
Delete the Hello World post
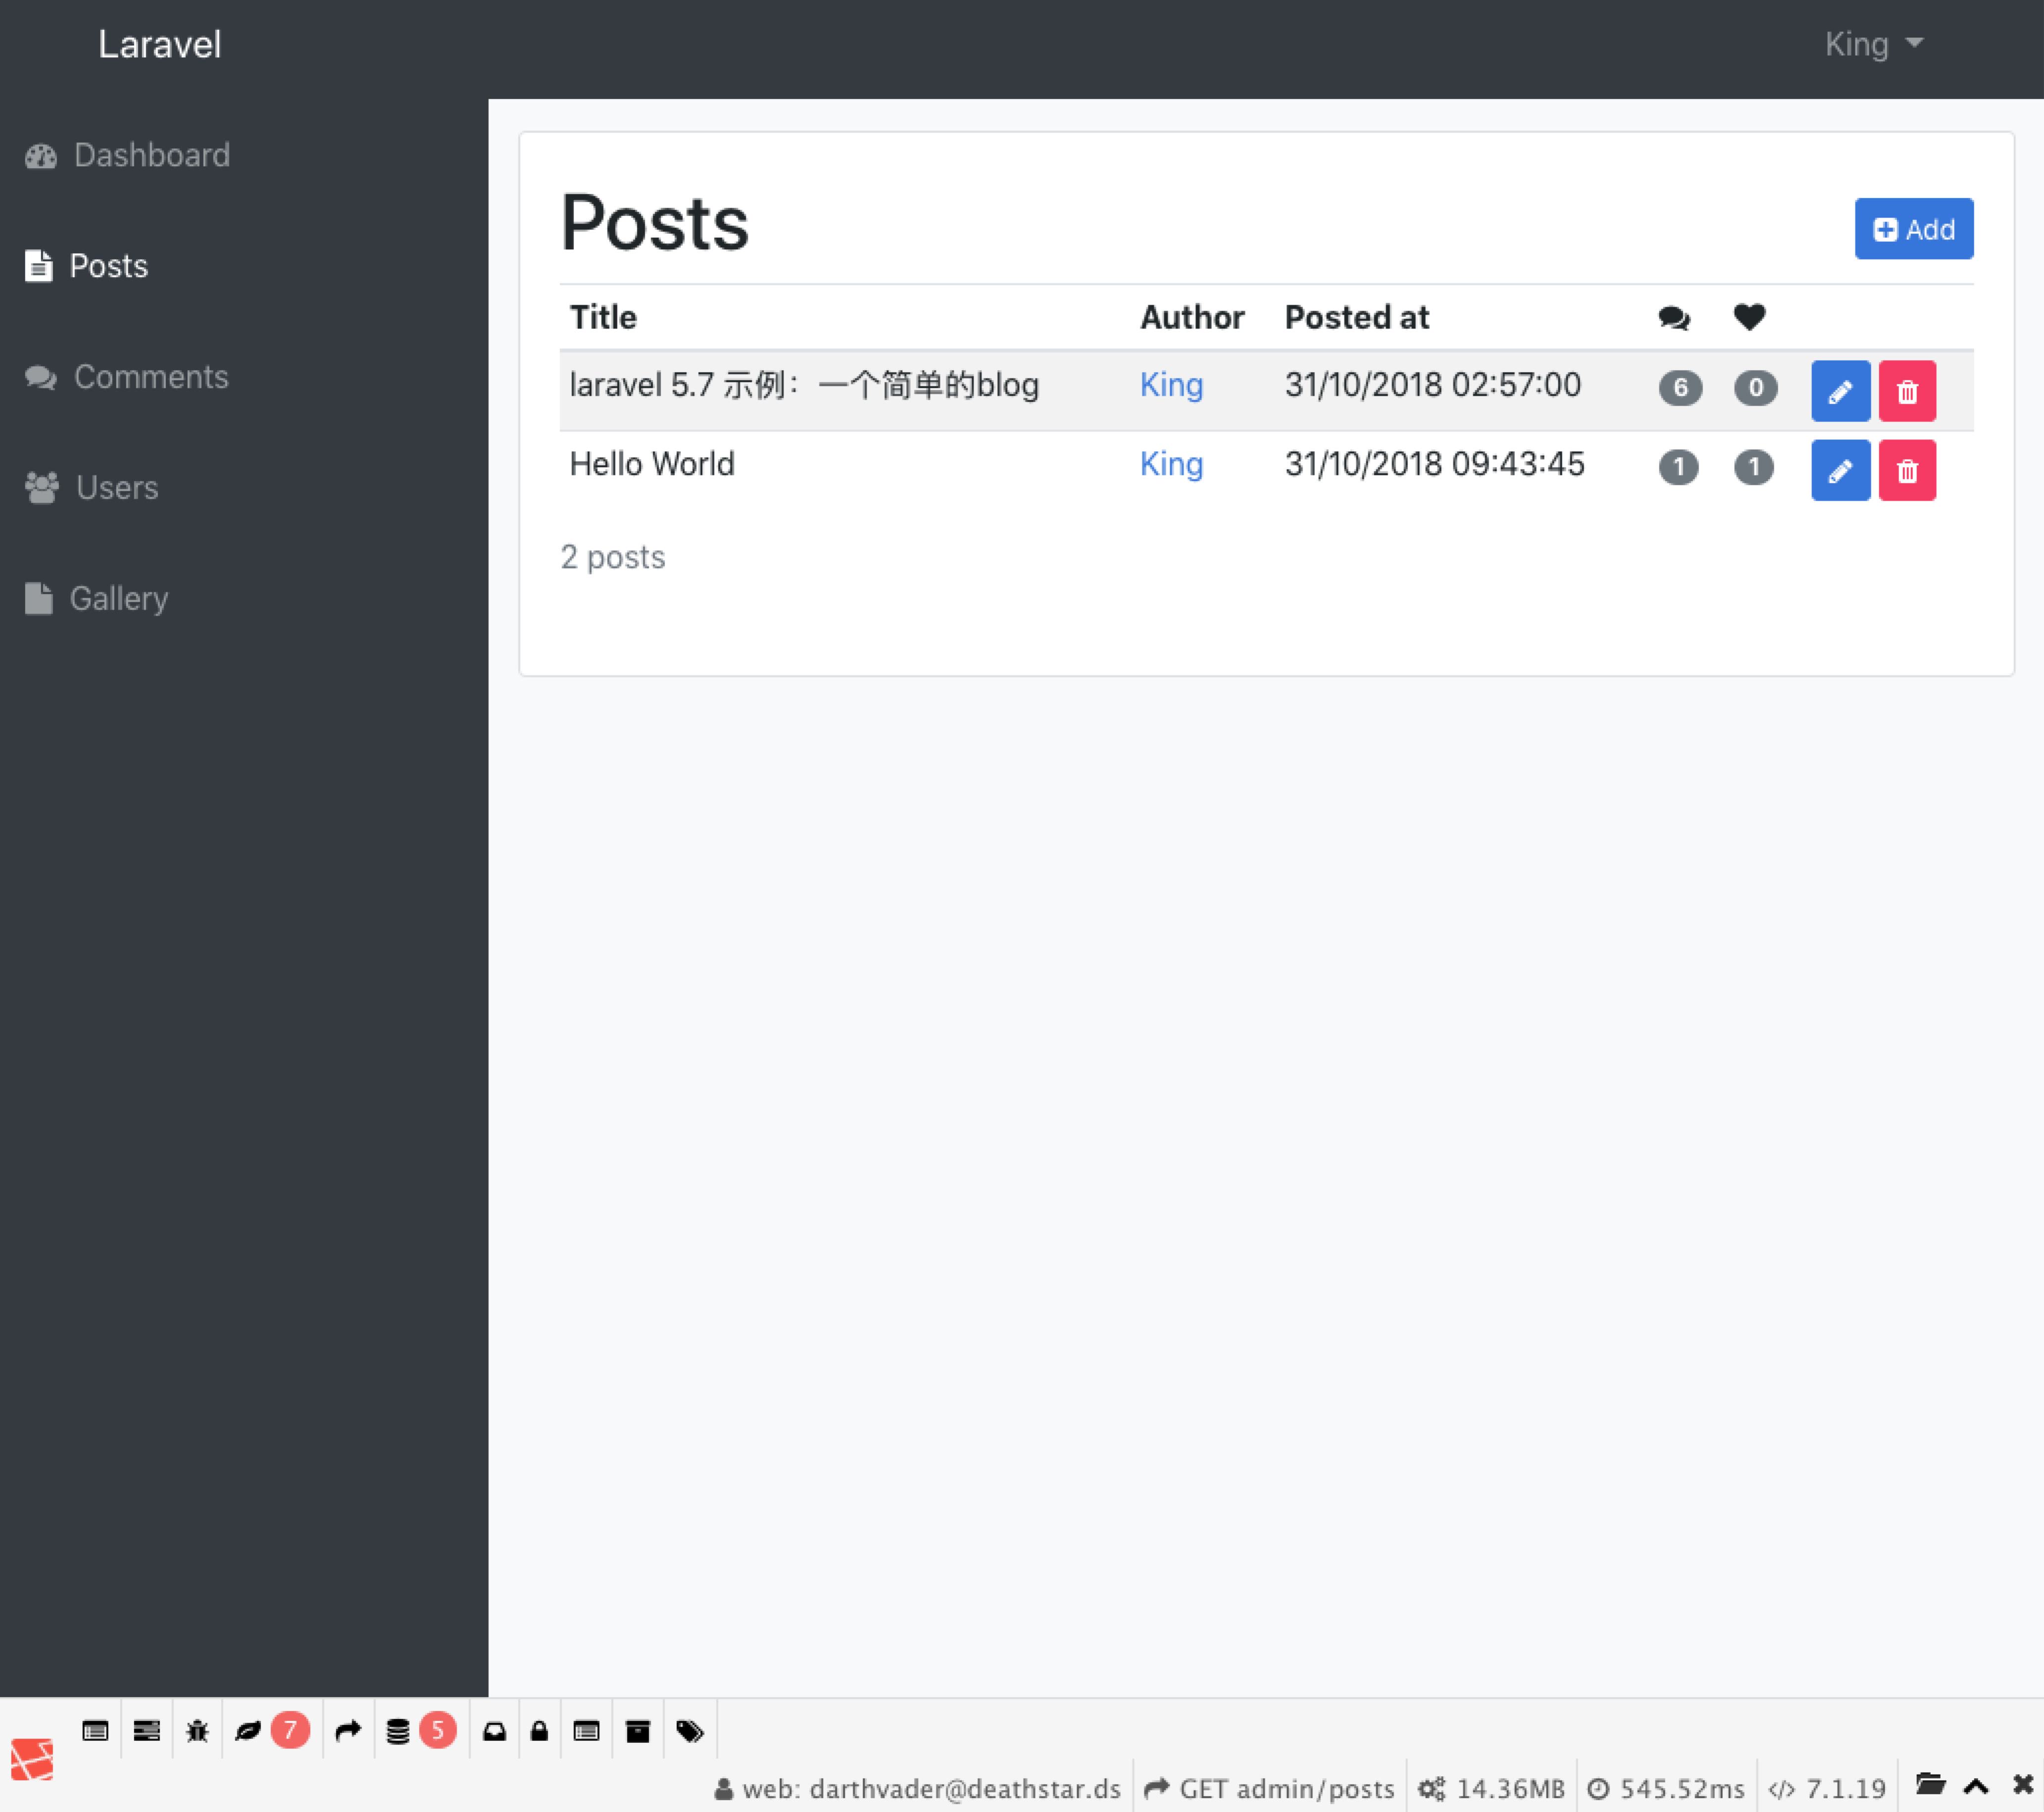1907,470
